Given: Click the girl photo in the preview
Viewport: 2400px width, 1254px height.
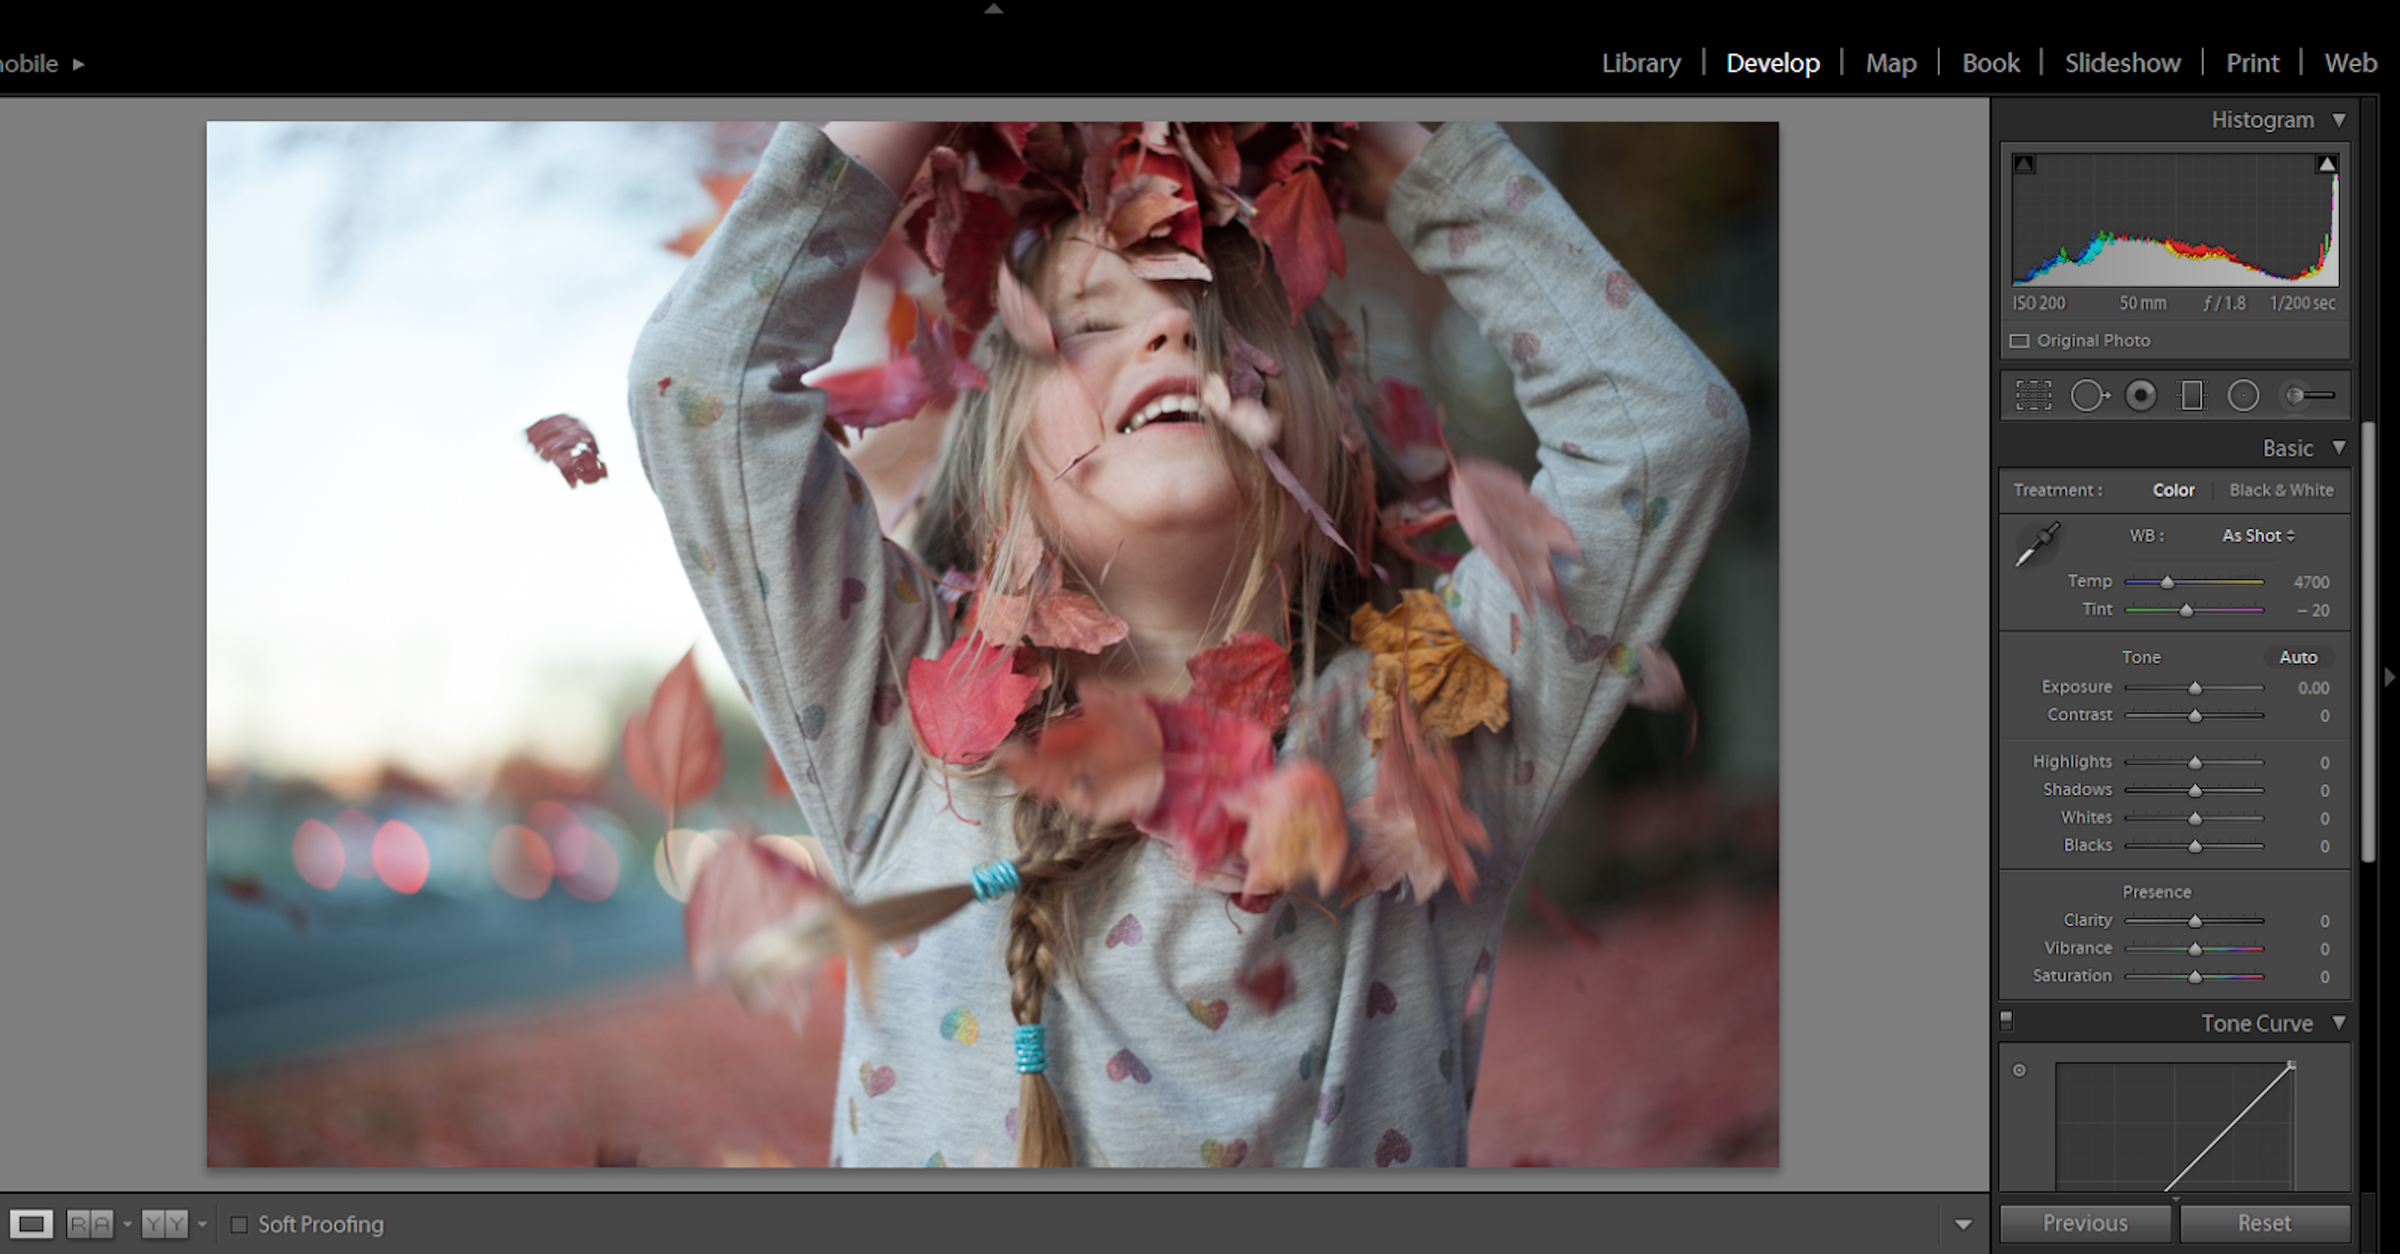Looking at the screenshot, I should coord(992,644).
